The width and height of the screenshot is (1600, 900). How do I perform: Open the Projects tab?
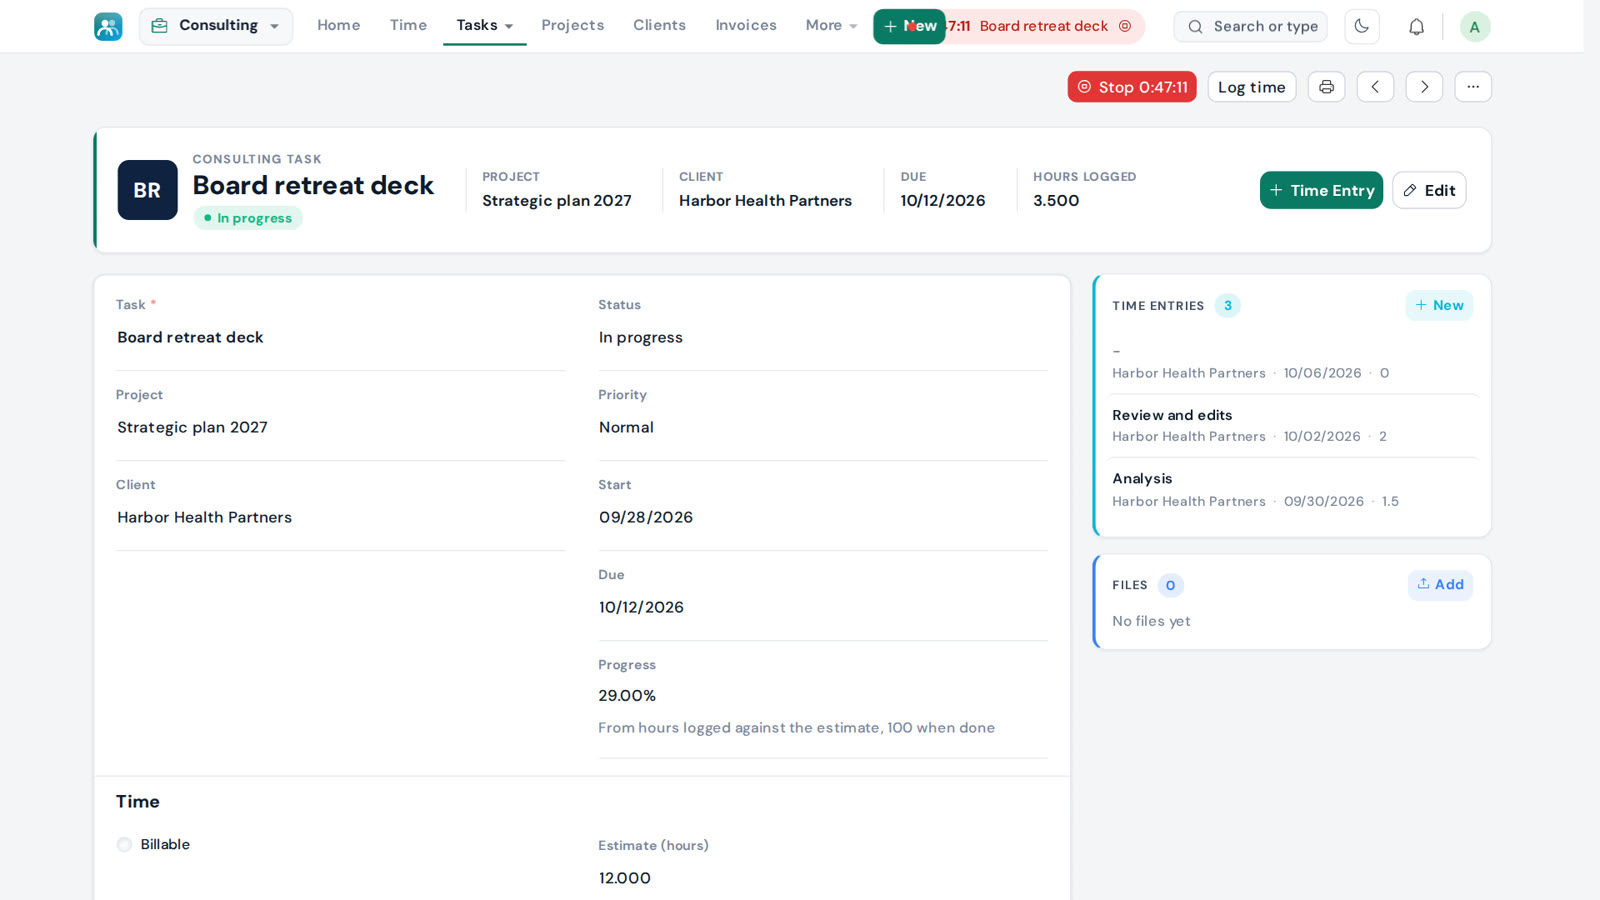point(572,25)
